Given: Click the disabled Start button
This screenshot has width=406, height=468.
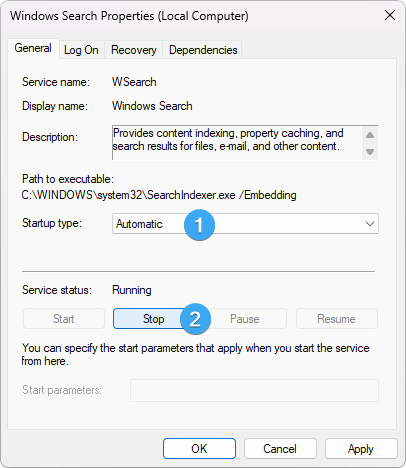Looking at the screenshot, I should pos(64,319).
